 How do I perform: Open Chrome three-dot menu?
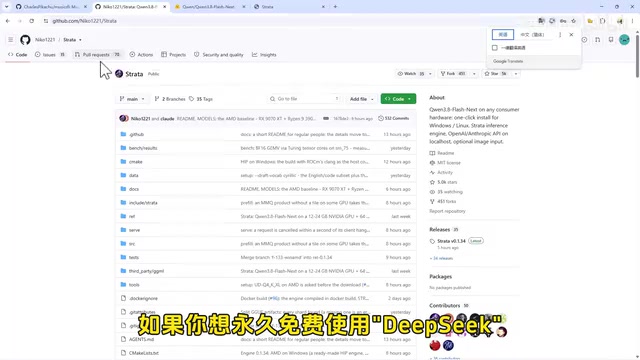pos(633,21)
